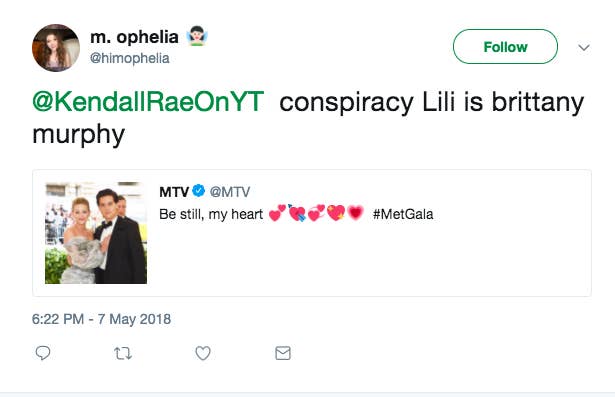615x397 pixels.
Task: Retweet this tweet using the arrows icon
Action: coord(123,353)
